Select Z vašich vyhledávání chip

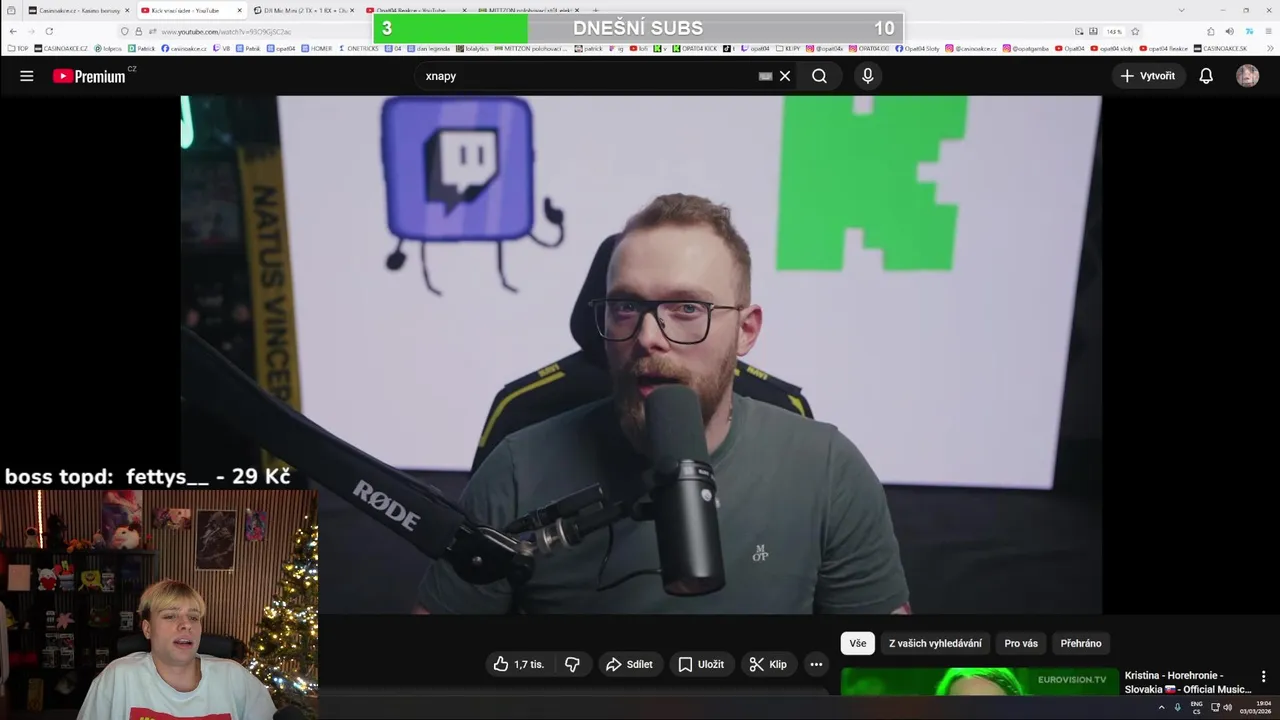(x=935, y=643)
